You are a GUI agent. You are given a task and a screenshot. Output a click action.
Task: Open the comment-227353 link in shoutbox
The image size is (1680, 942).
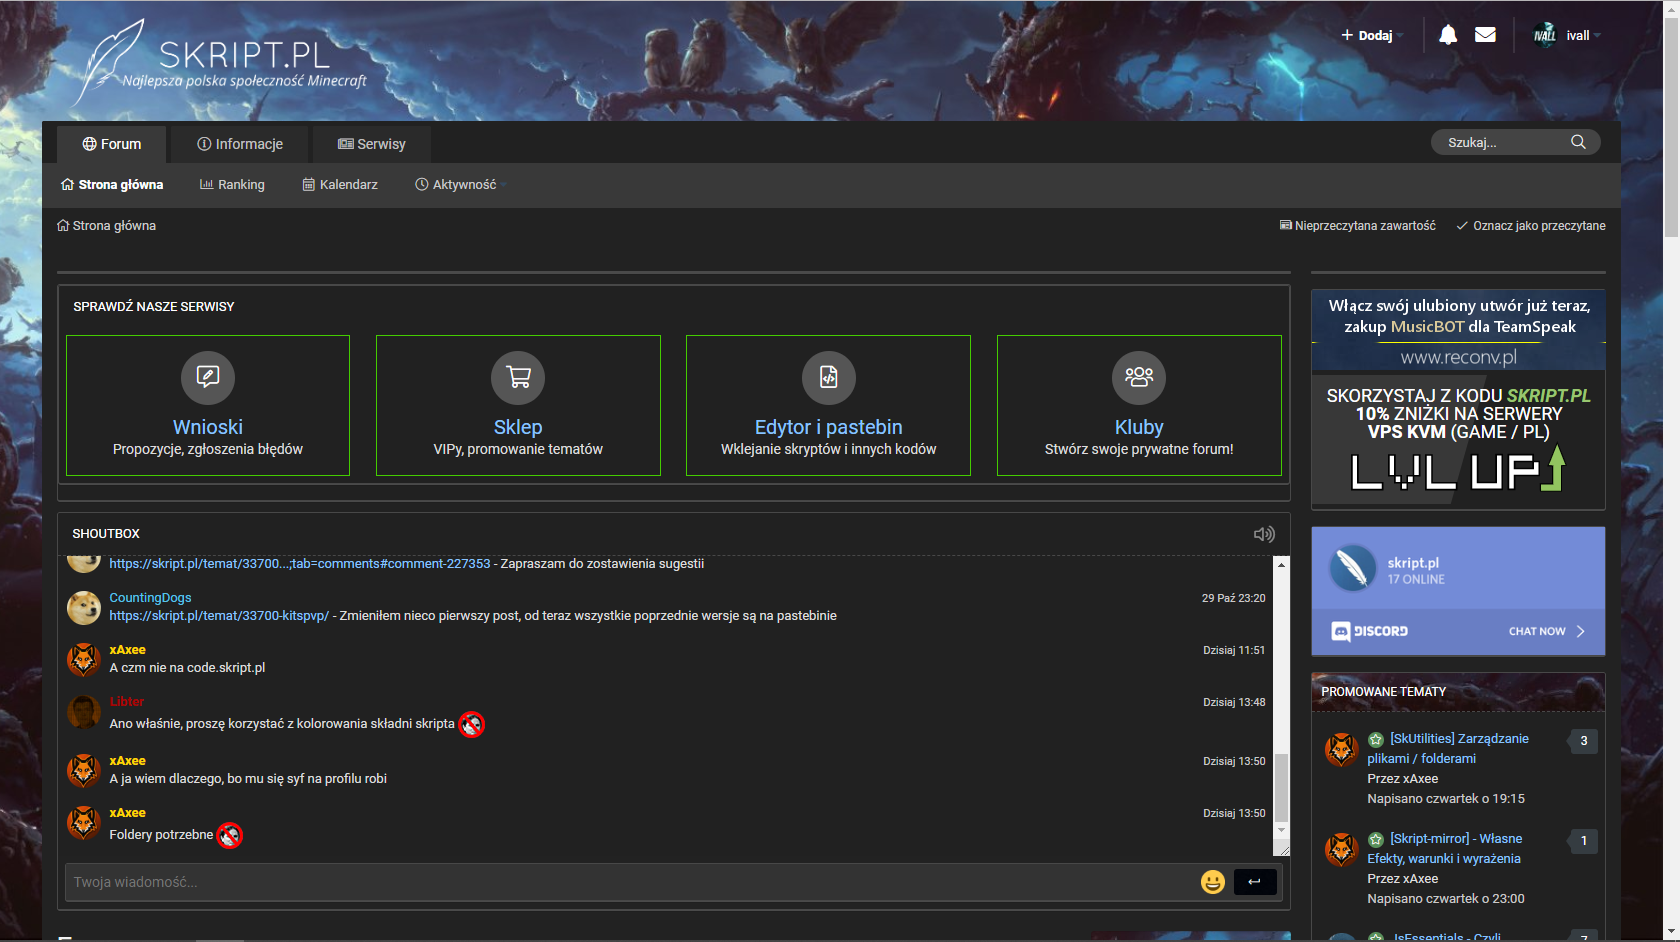coord(300,564)
